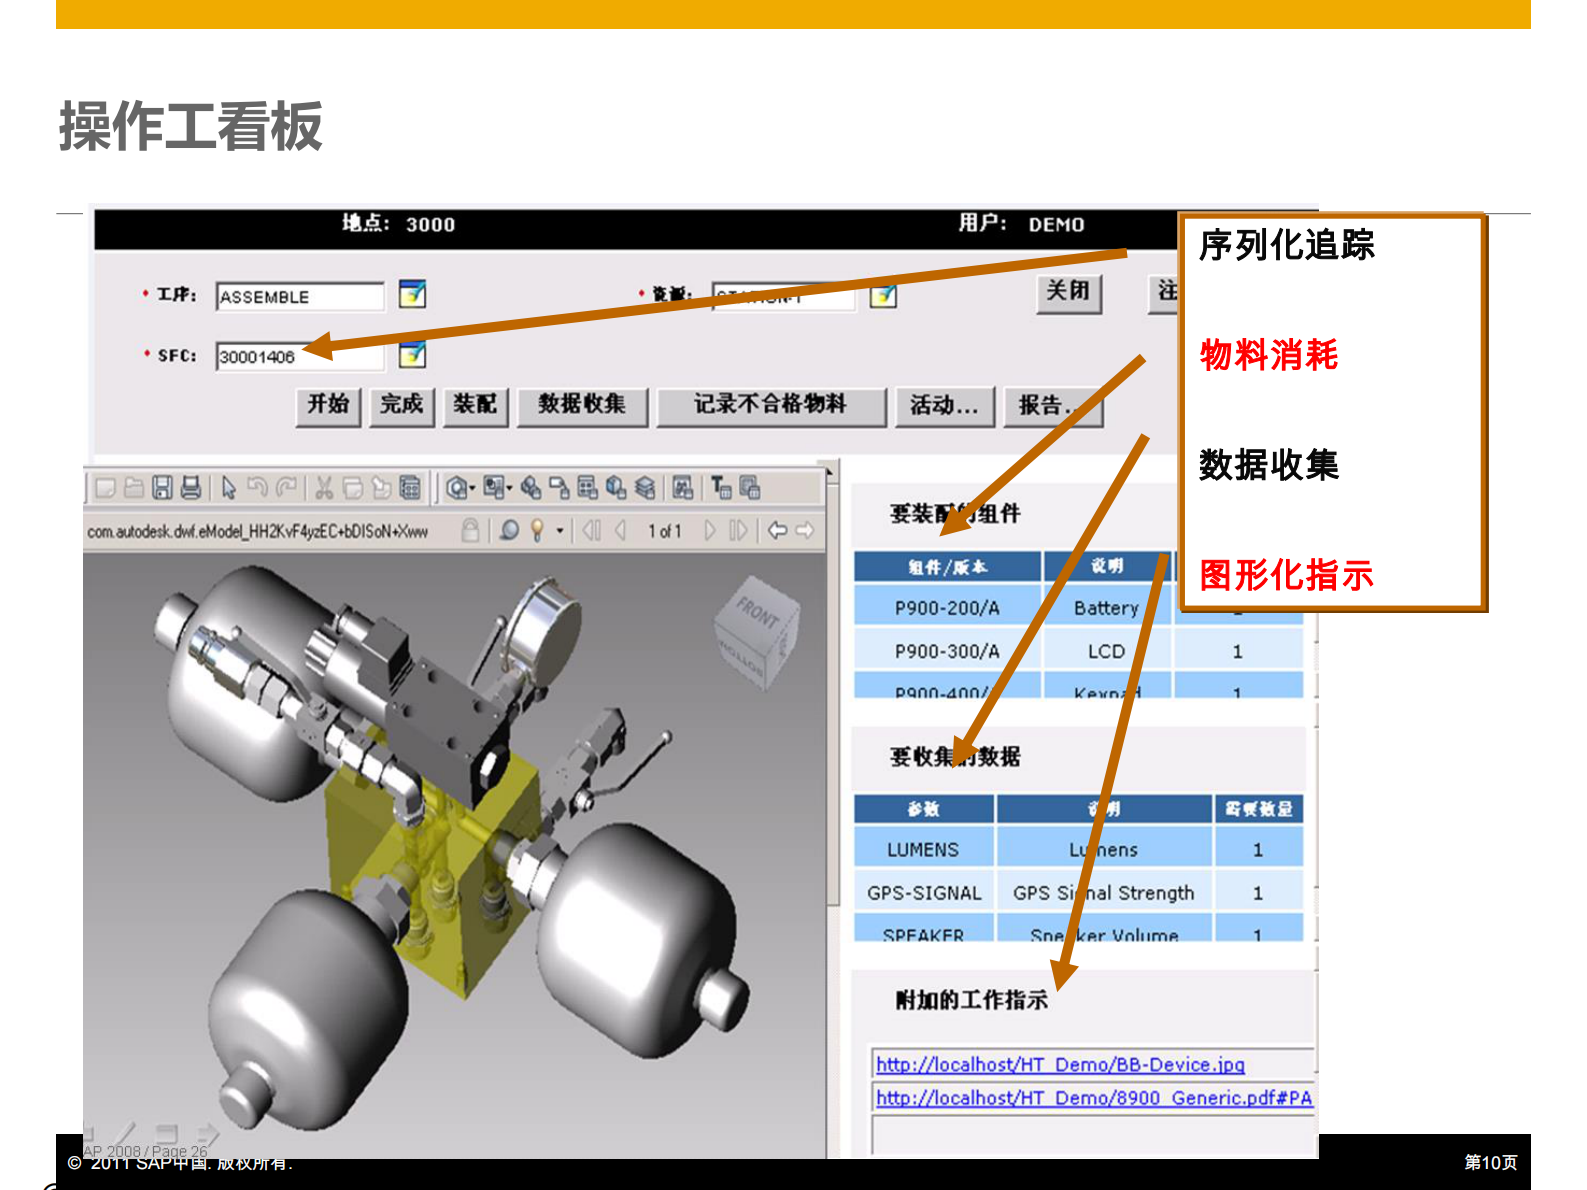Select component P900-300/A in the table
1587x1190 pixels.
pos(947,652)
